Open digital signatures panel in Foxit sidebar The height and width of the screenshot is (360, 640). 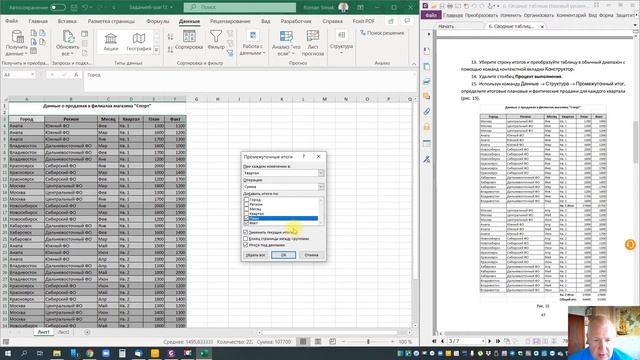click(427, 159)
